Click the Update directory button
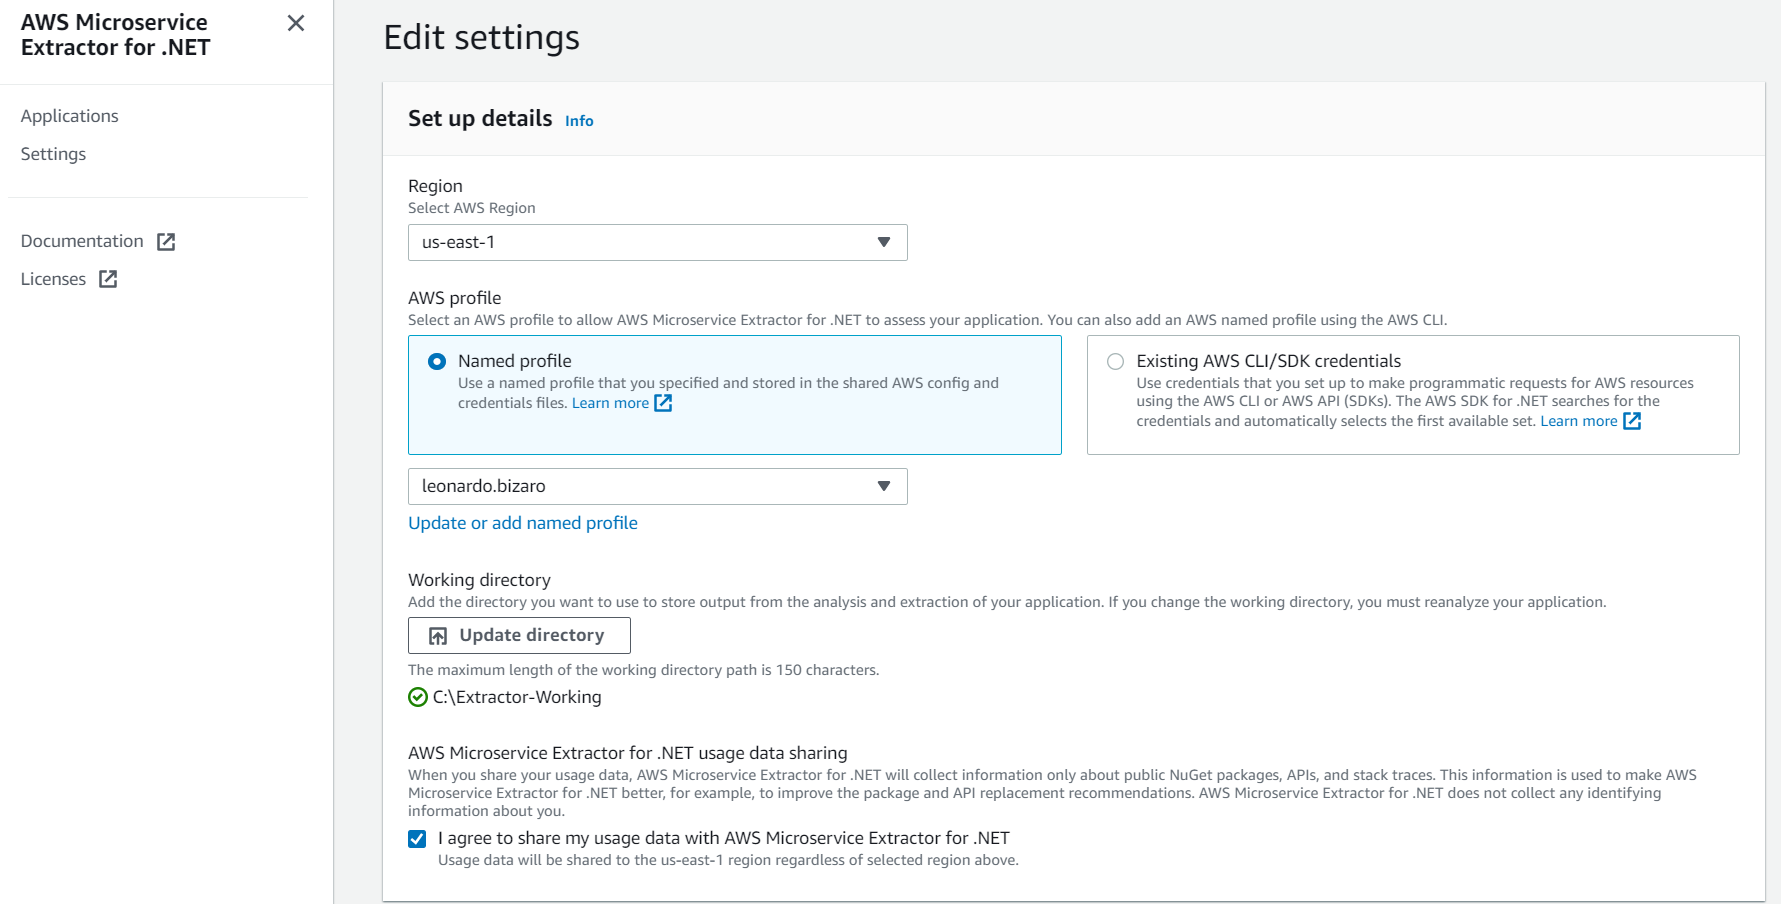Screen dimensions: 1781x904 [519, 636]
